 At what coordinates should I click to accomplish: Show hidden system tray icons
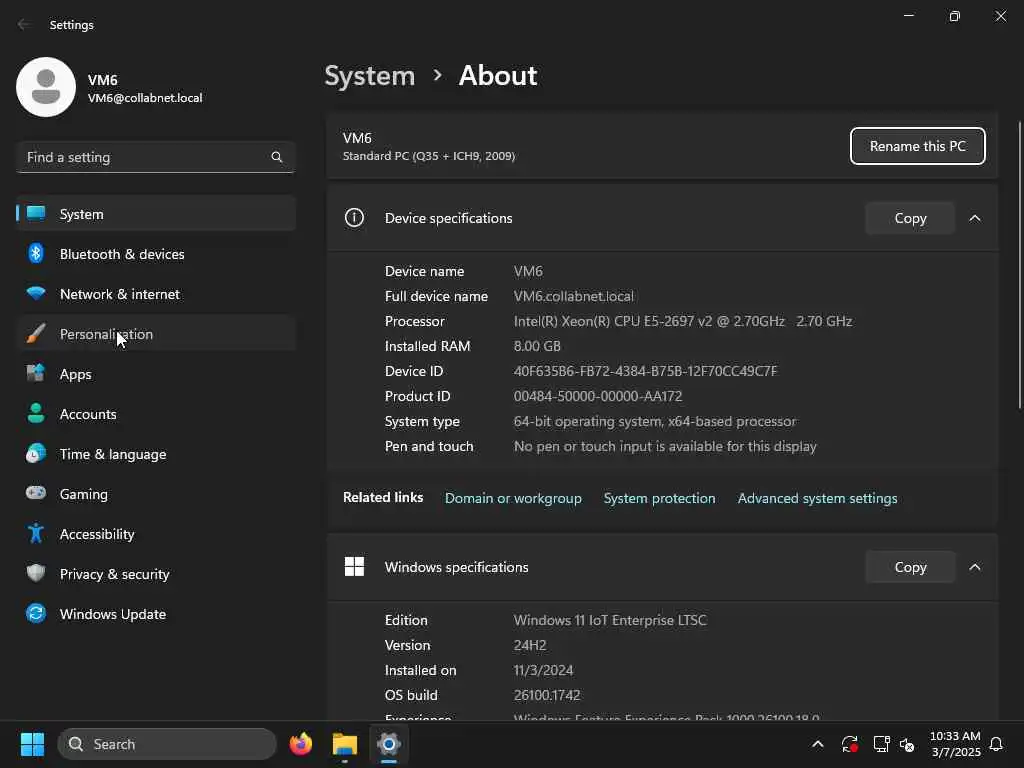pos(818,744)
